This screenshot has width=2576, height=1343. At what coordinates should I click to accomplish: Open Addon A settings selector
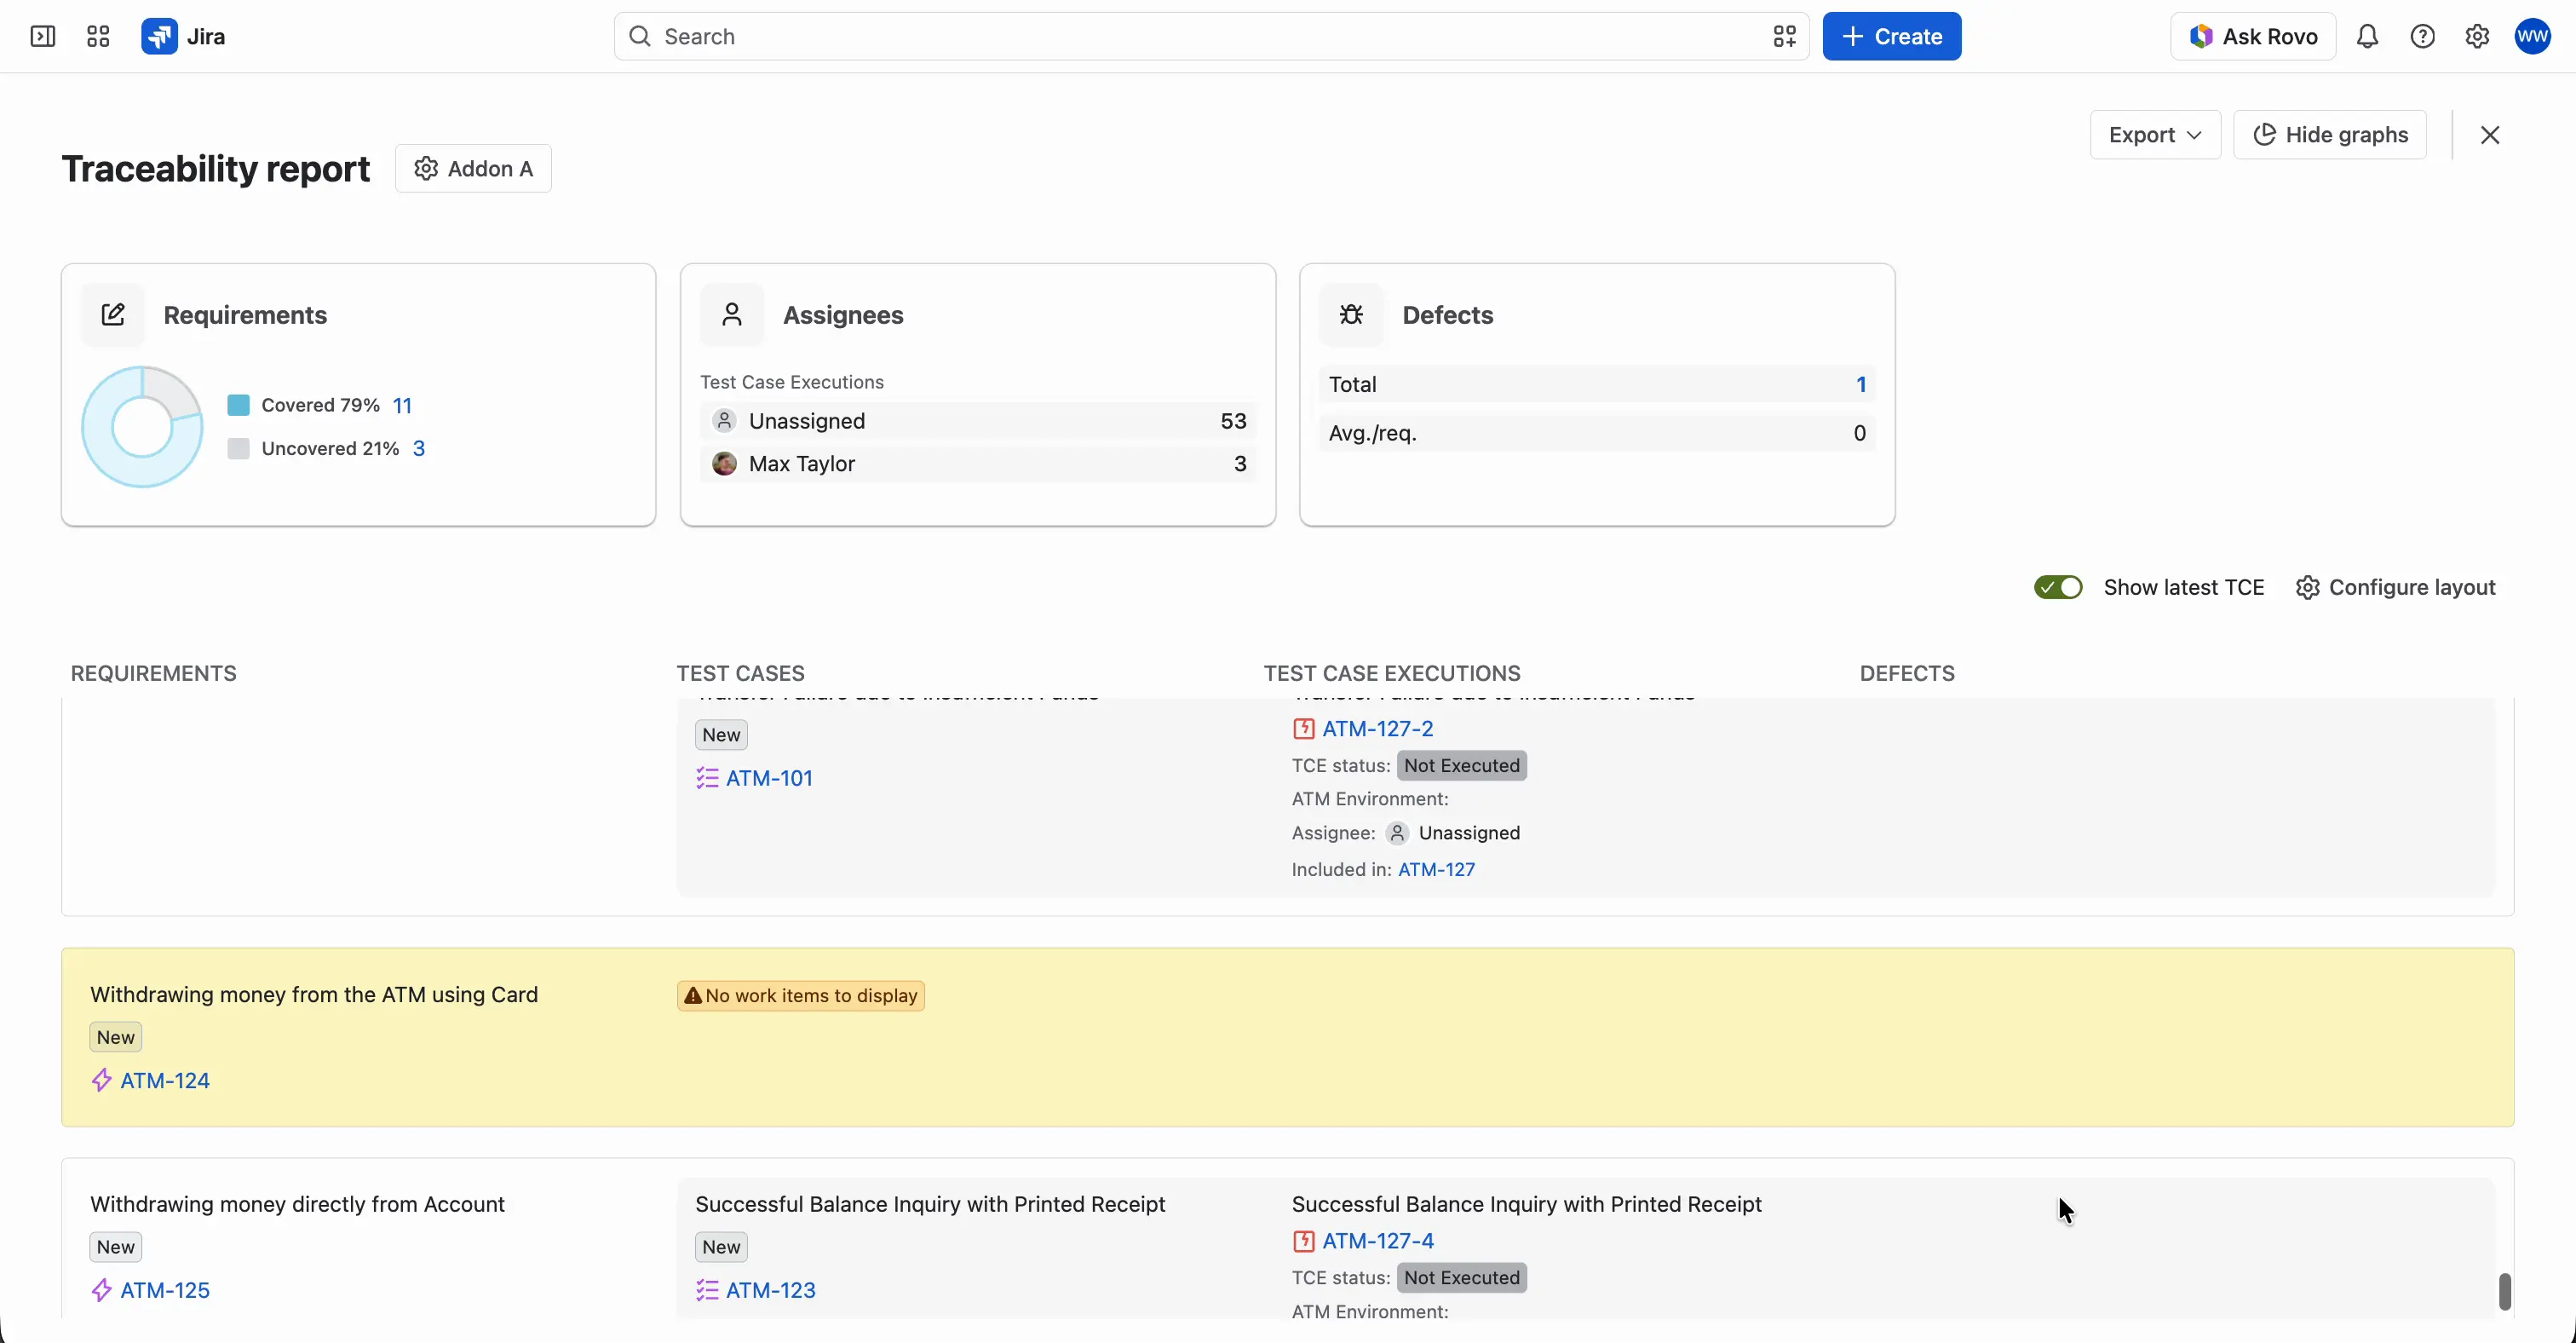[473, 169]
